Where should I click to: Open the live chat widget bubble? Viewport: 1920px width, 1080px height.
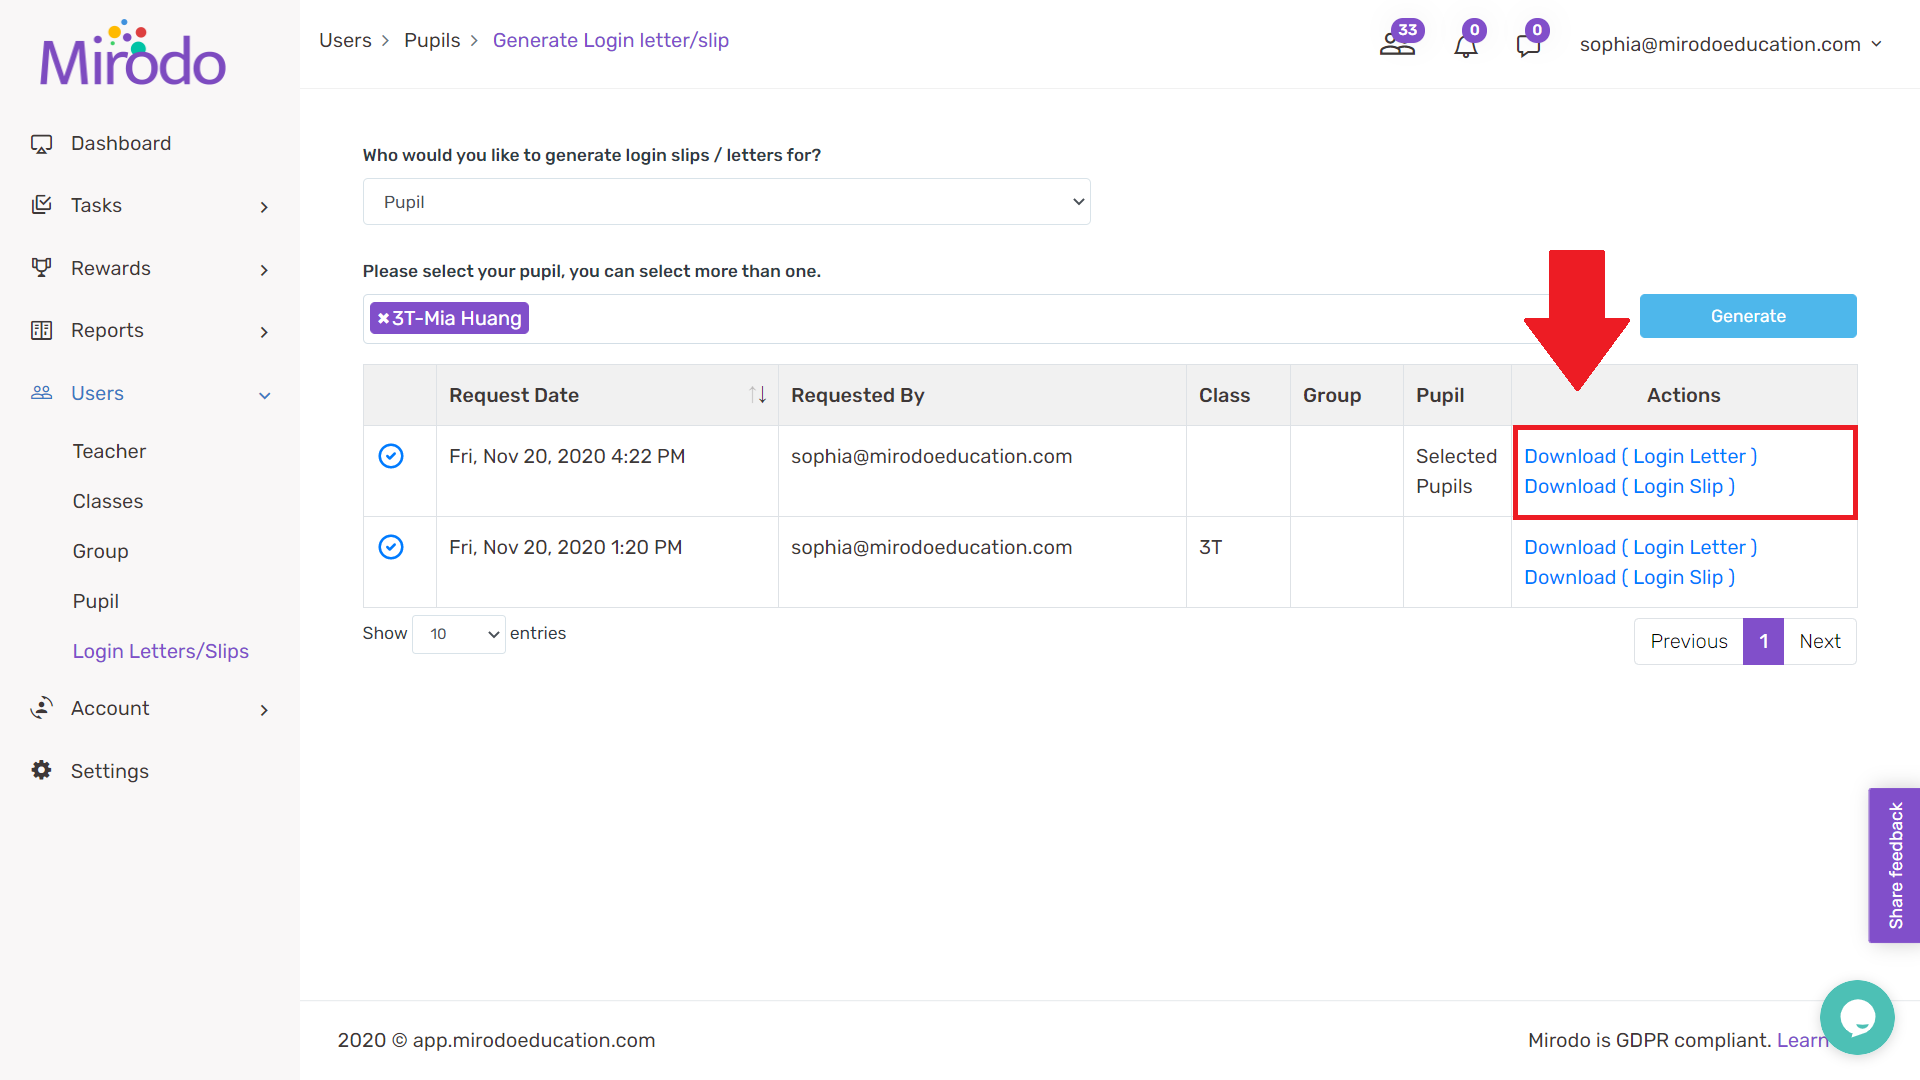tap(1857, 1017)
